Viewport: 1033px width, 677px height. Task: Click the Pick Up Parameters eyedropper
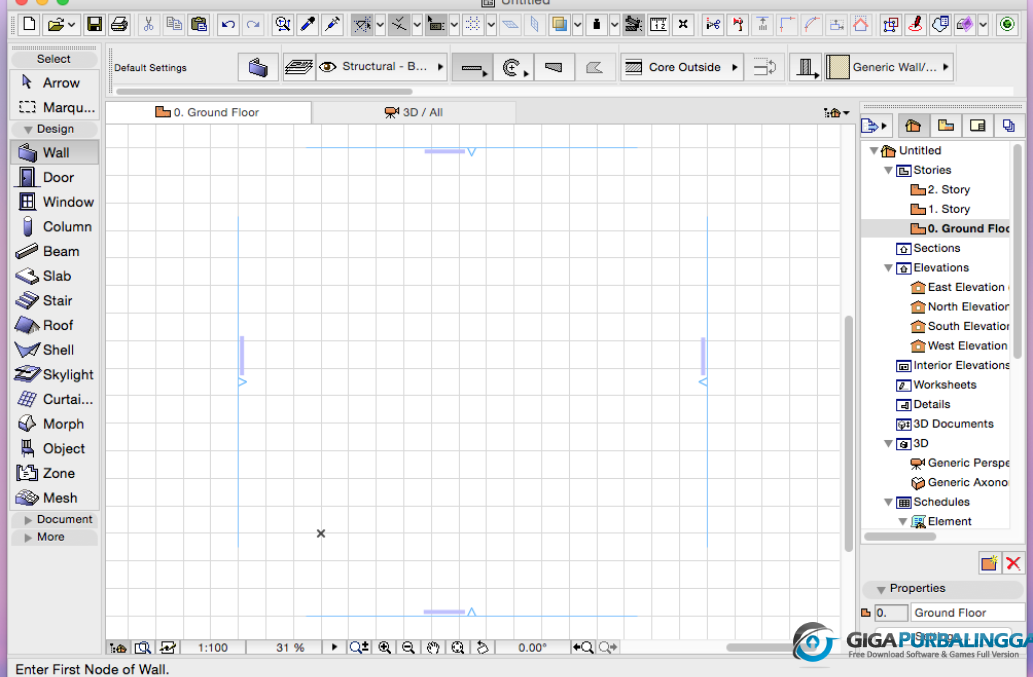(x=307, y=25)
